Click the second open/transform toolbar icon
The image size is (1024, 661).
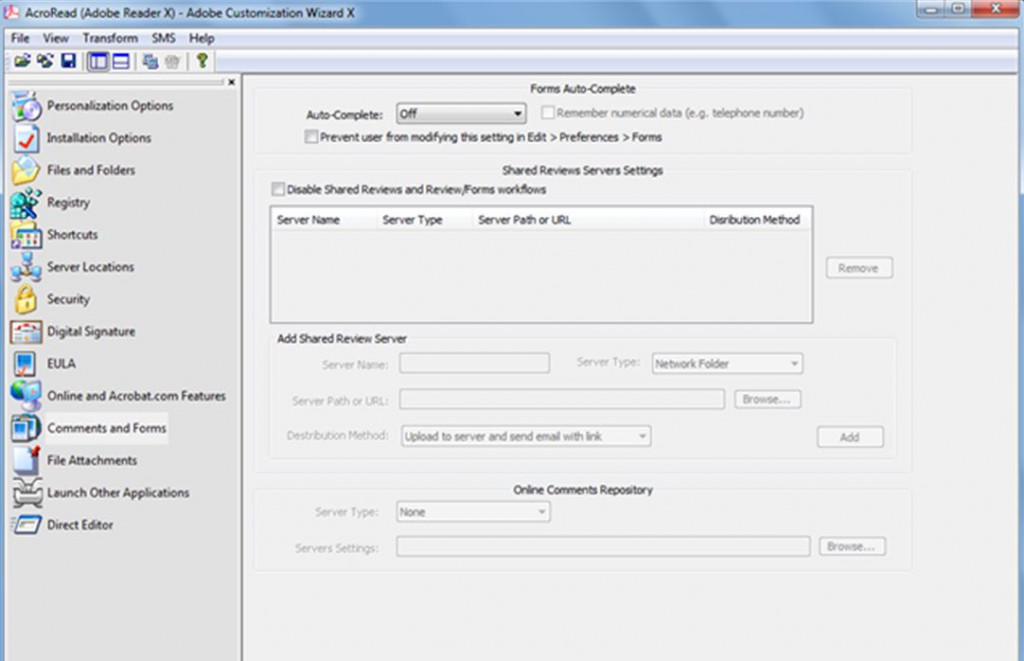click(x=45, y=61)
